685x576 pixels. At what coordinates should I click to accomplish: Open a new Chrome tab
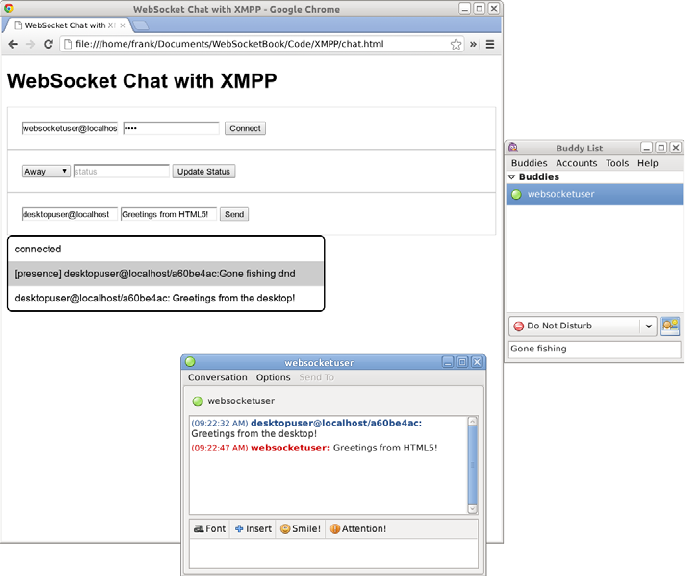click(141, 25)
